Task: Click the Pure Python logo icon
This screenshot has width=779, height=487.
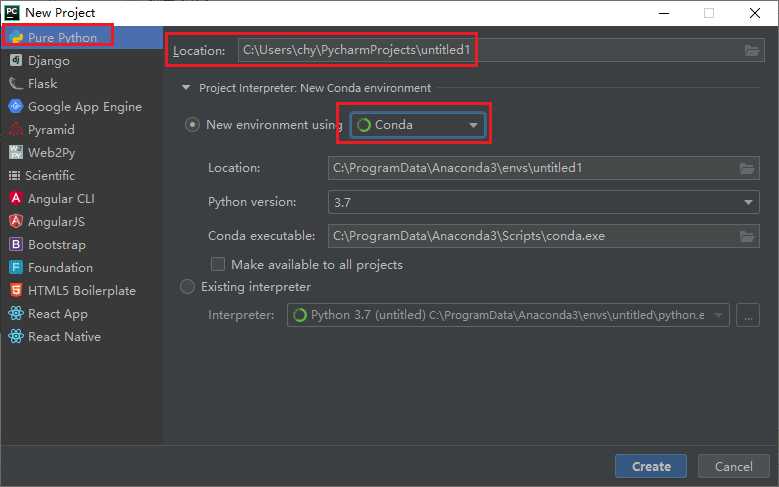Action: (16, 37)
